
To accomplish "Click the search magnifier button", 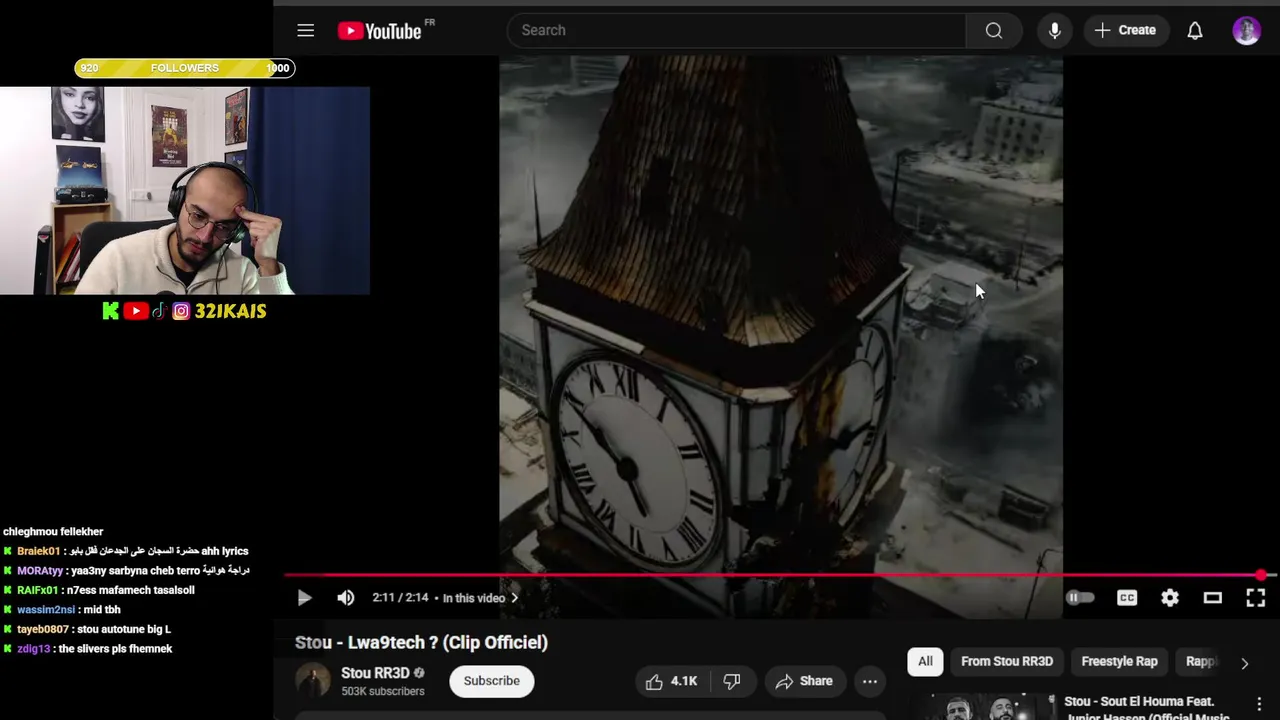I will tap(993, 30).
